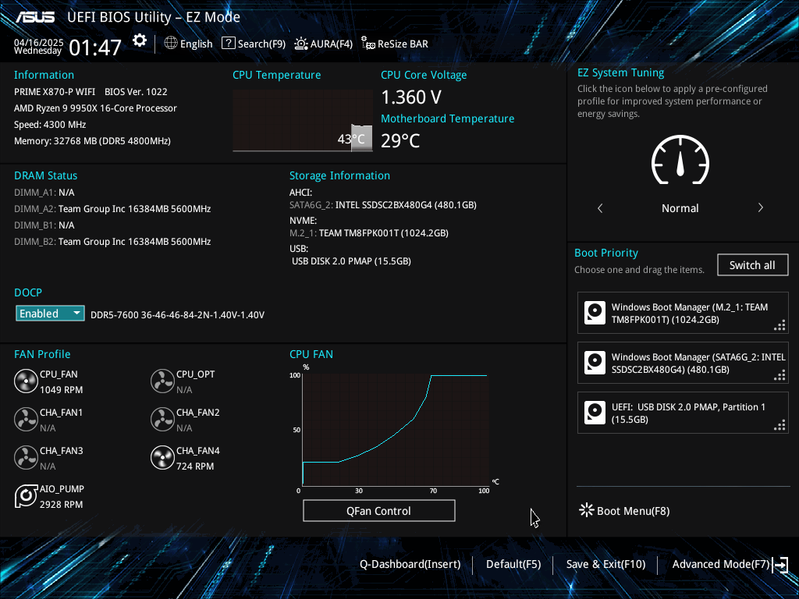799x599 pixels.
Task: Click the Boot Menu asterisk icon
Action: pos(587,510)
